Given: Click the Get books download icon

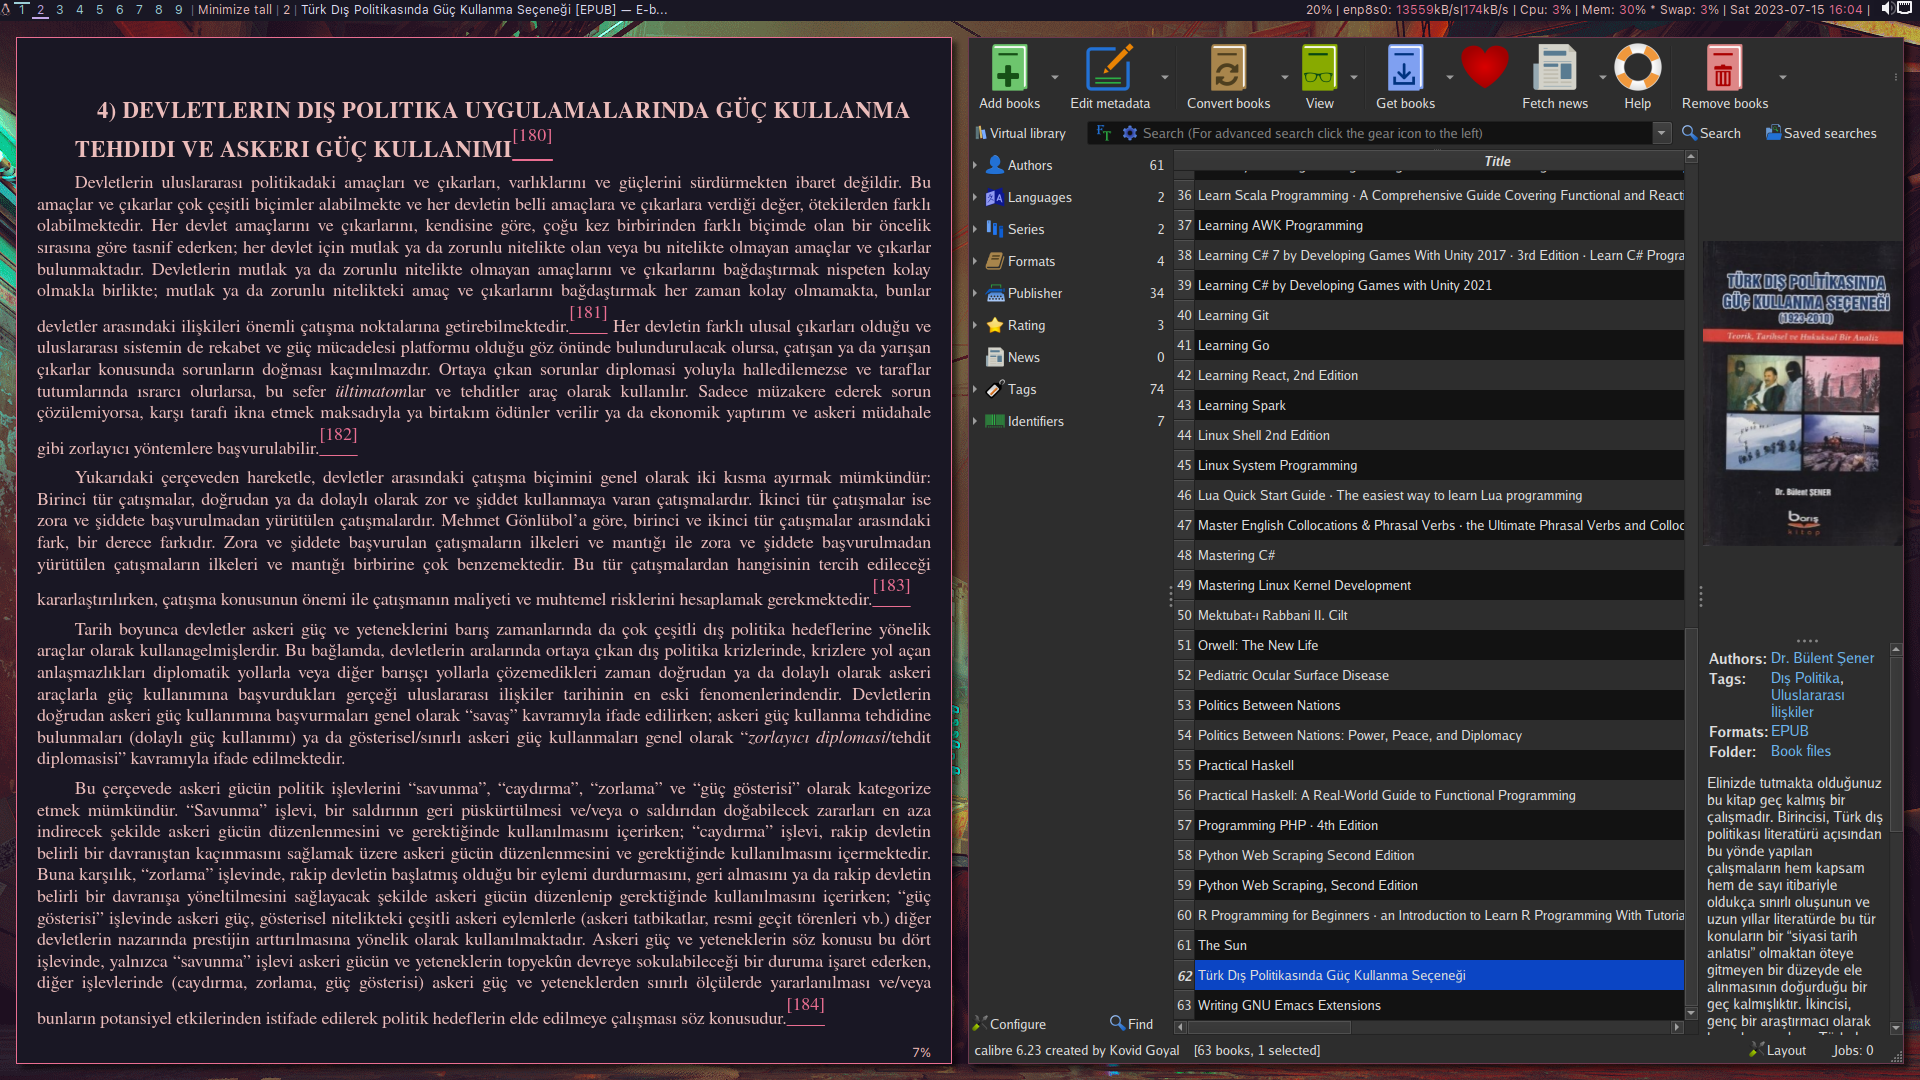Looking at the screenshot, I should pyautogui.click(x=1404, y=70).
